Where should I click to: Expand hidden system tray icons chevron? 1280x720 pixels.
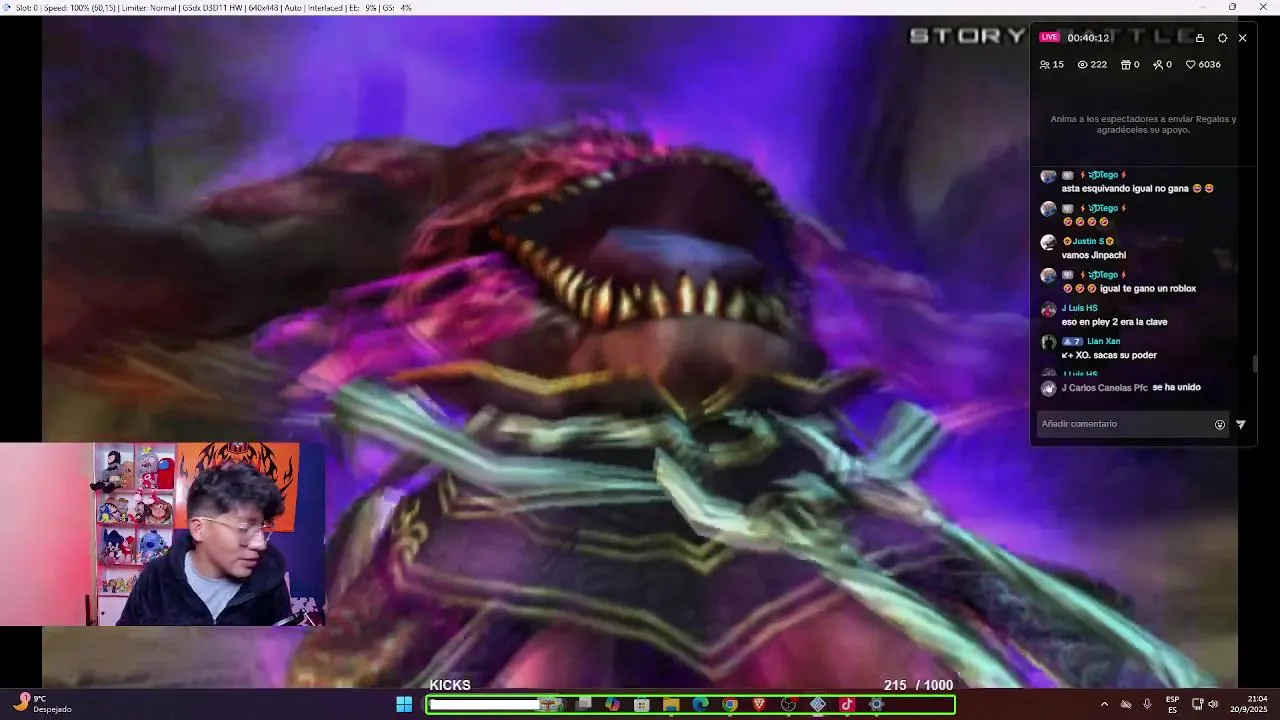coord(1104,704)
